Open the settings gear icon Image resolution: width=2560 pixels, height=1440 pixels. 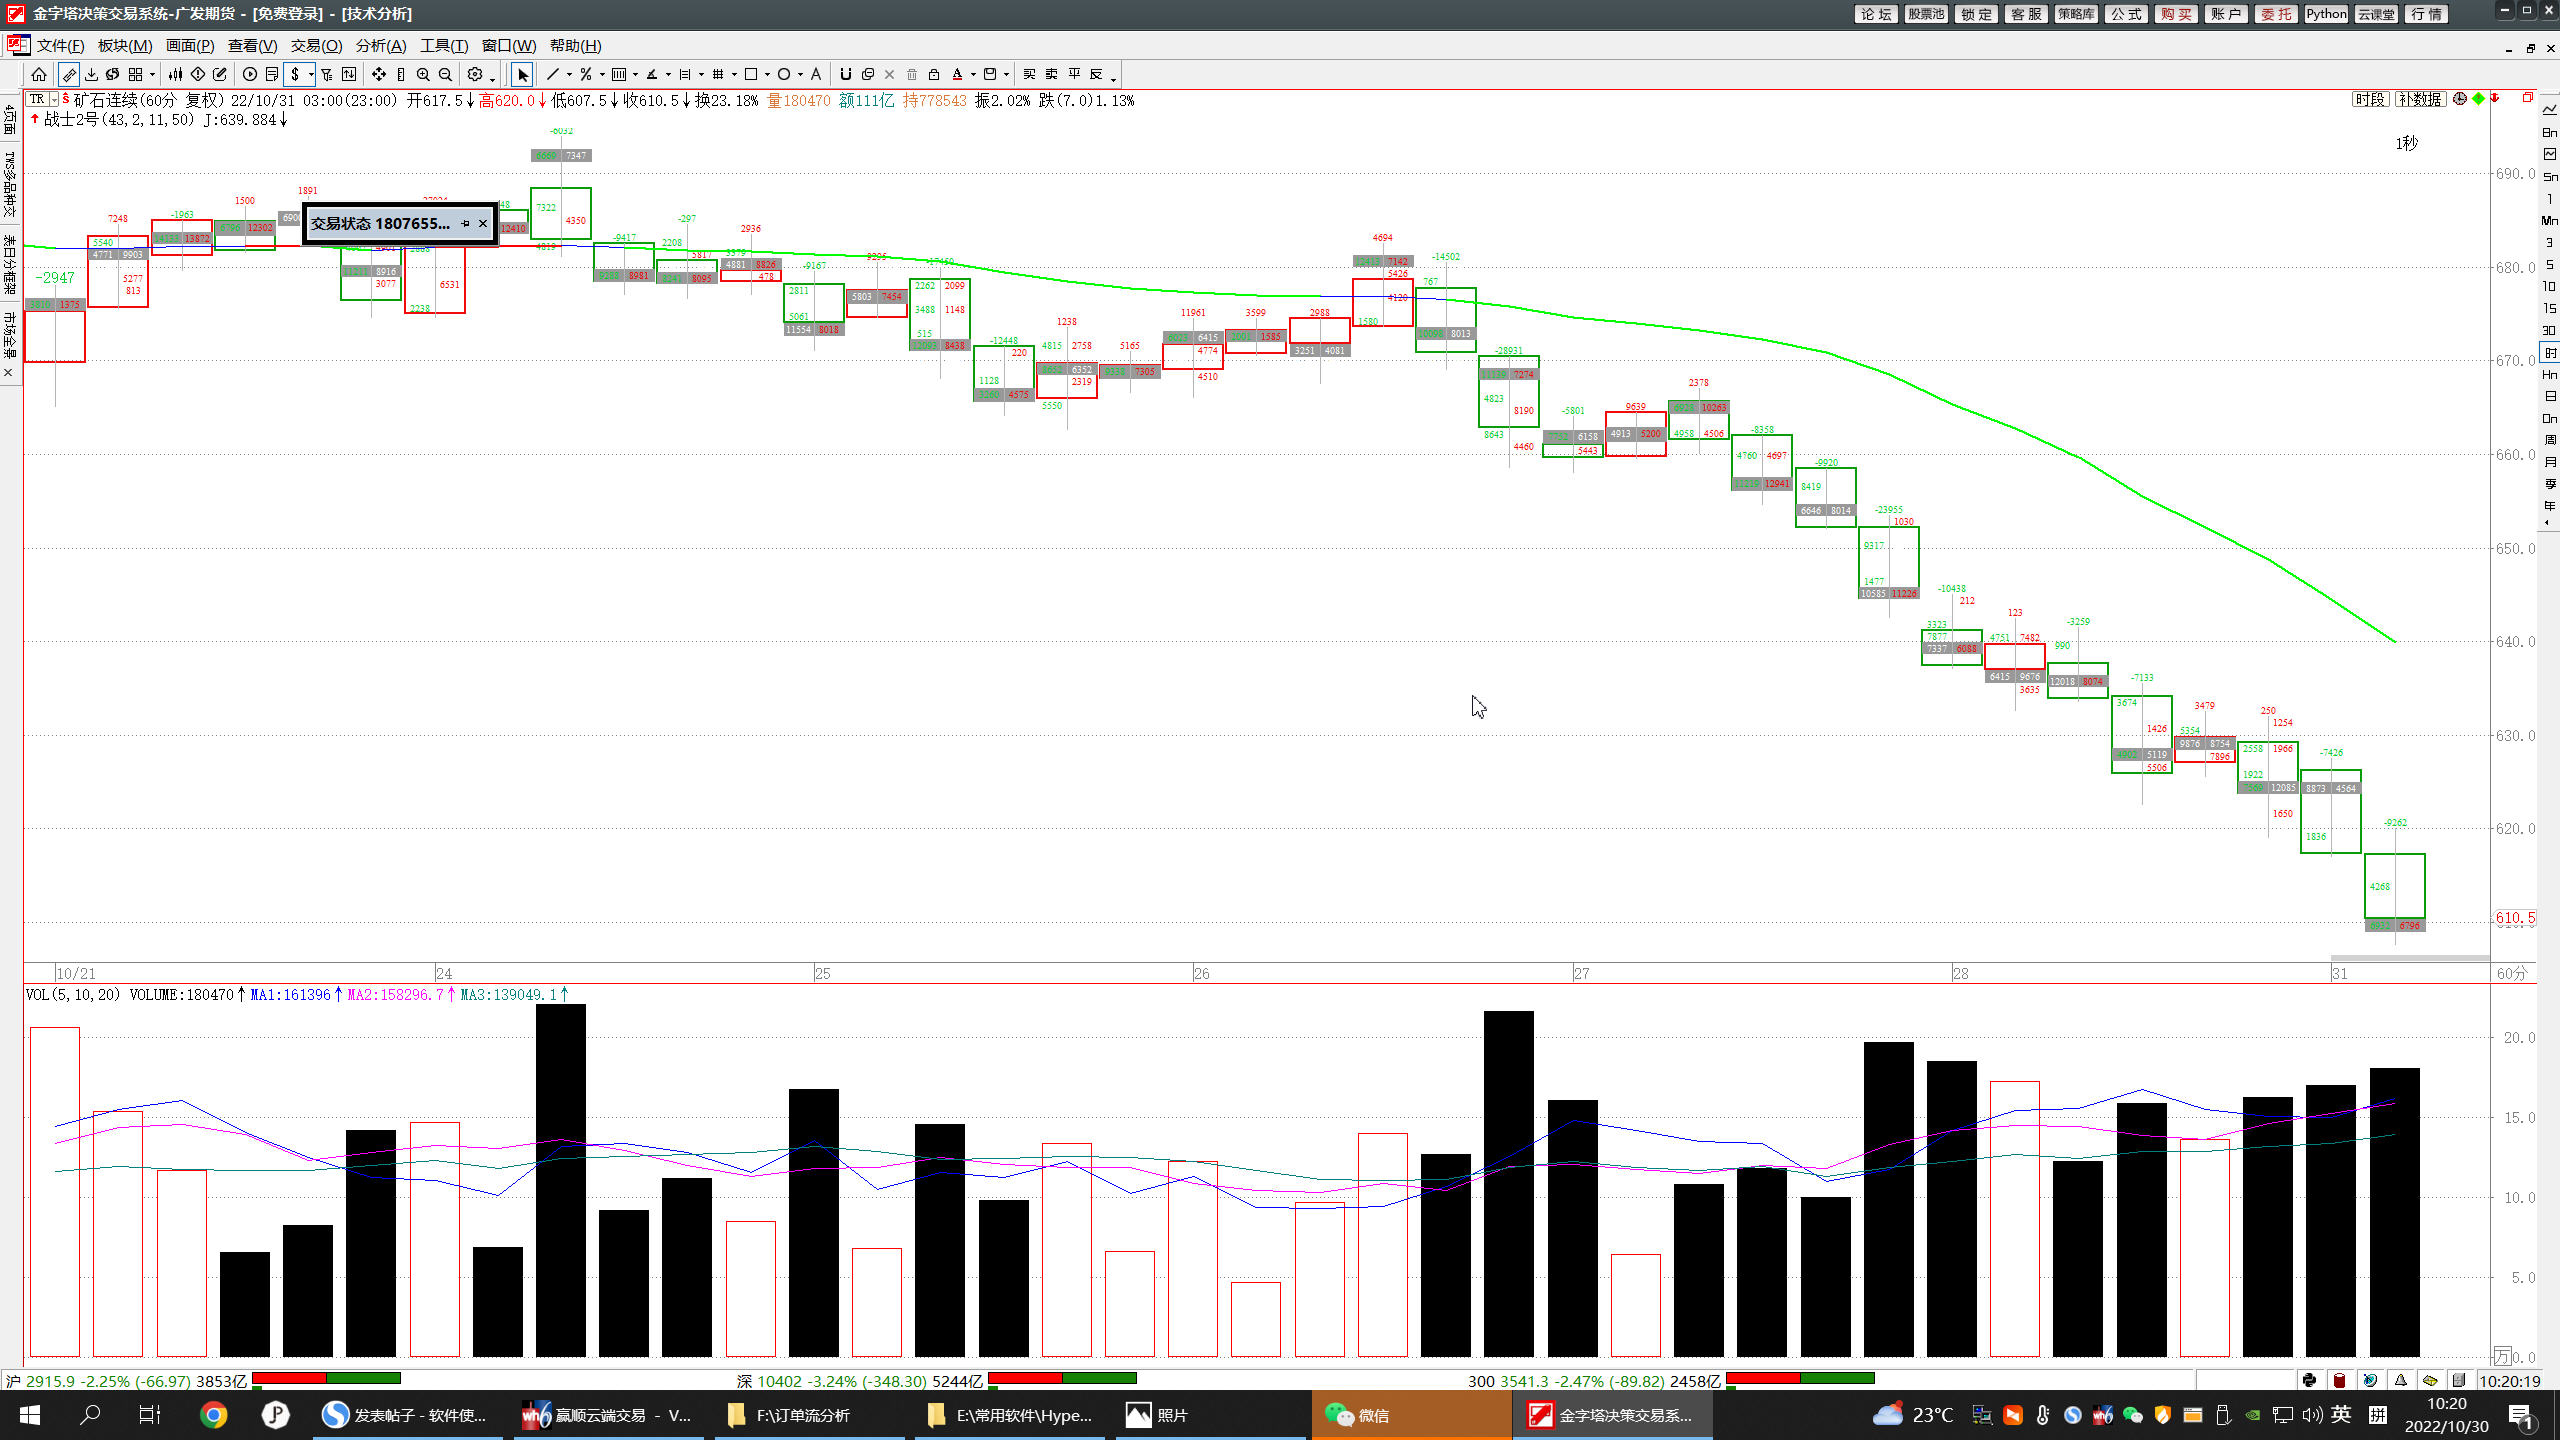point(475,74)
